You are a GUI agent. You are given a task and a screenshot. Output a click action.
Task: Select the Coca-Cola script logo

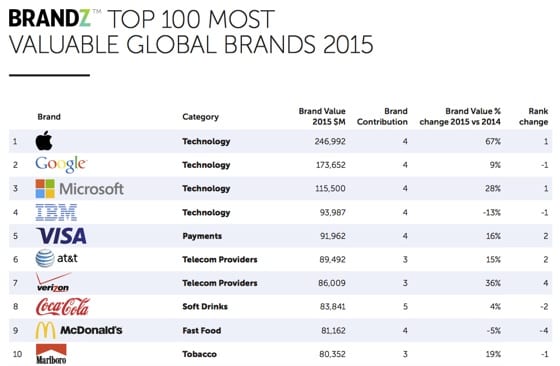pos(63,307)
